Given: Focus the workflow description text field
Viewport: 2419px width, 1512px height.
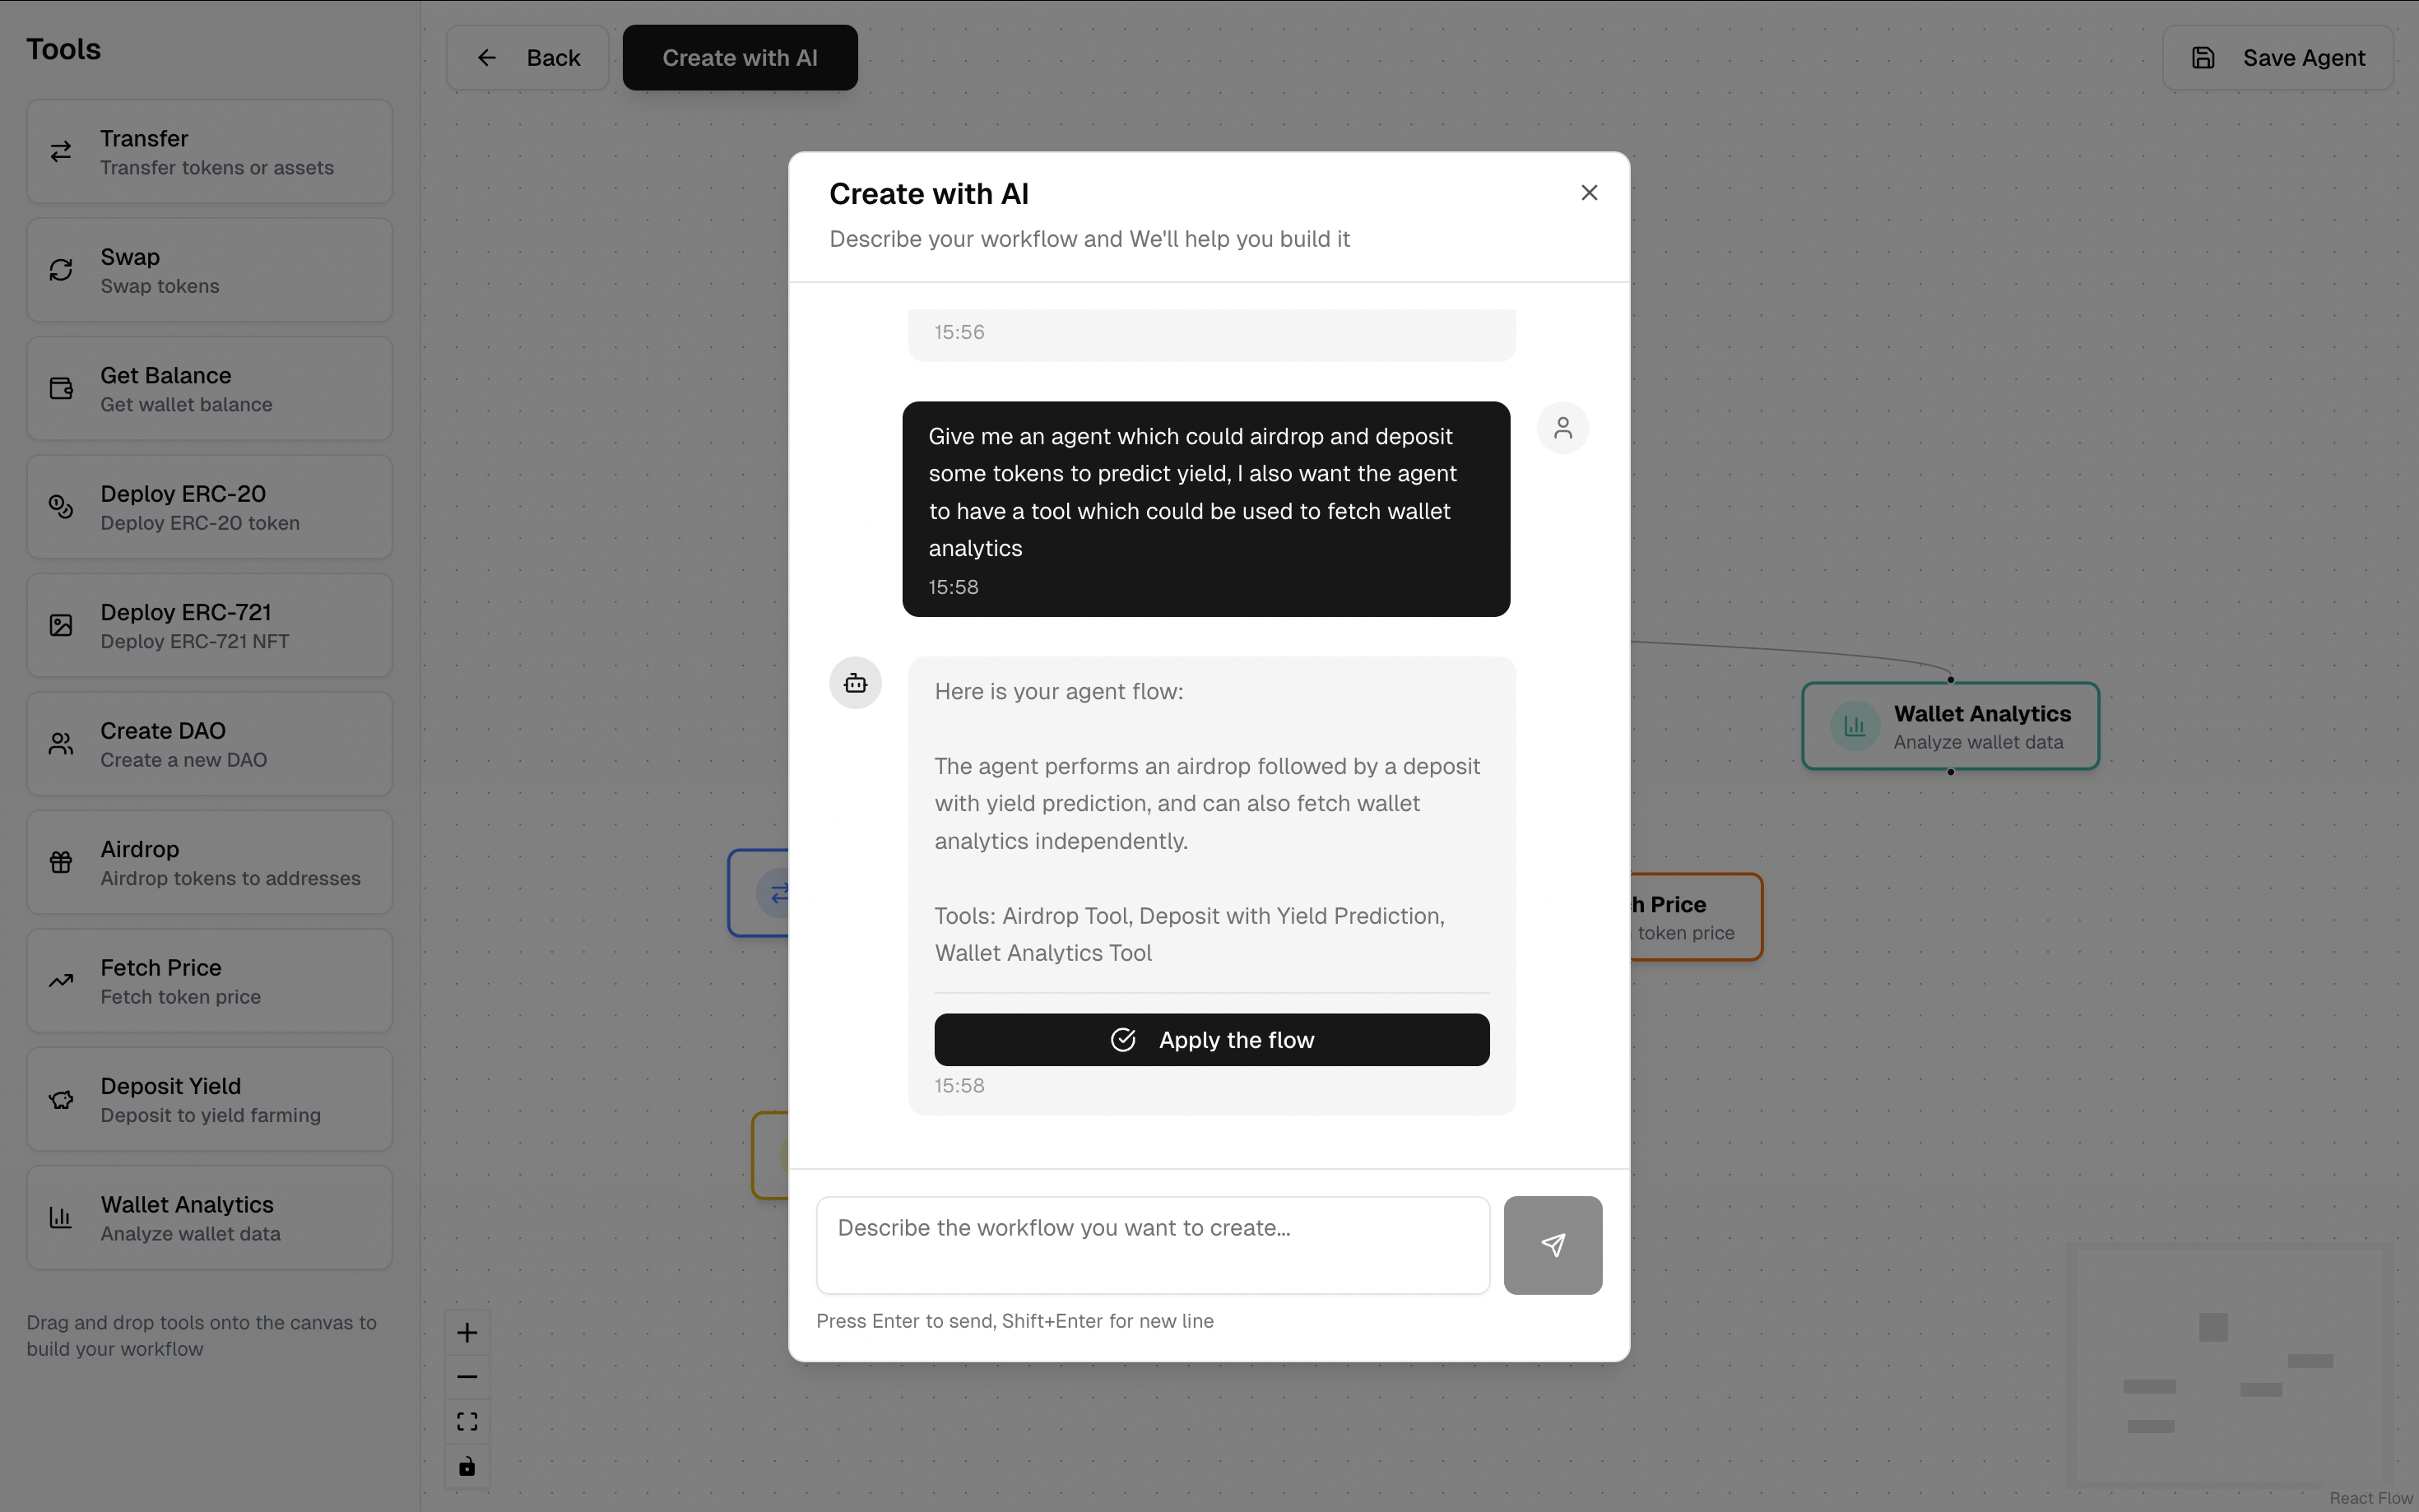Looking at the screenshot, I should 1152,1245.
